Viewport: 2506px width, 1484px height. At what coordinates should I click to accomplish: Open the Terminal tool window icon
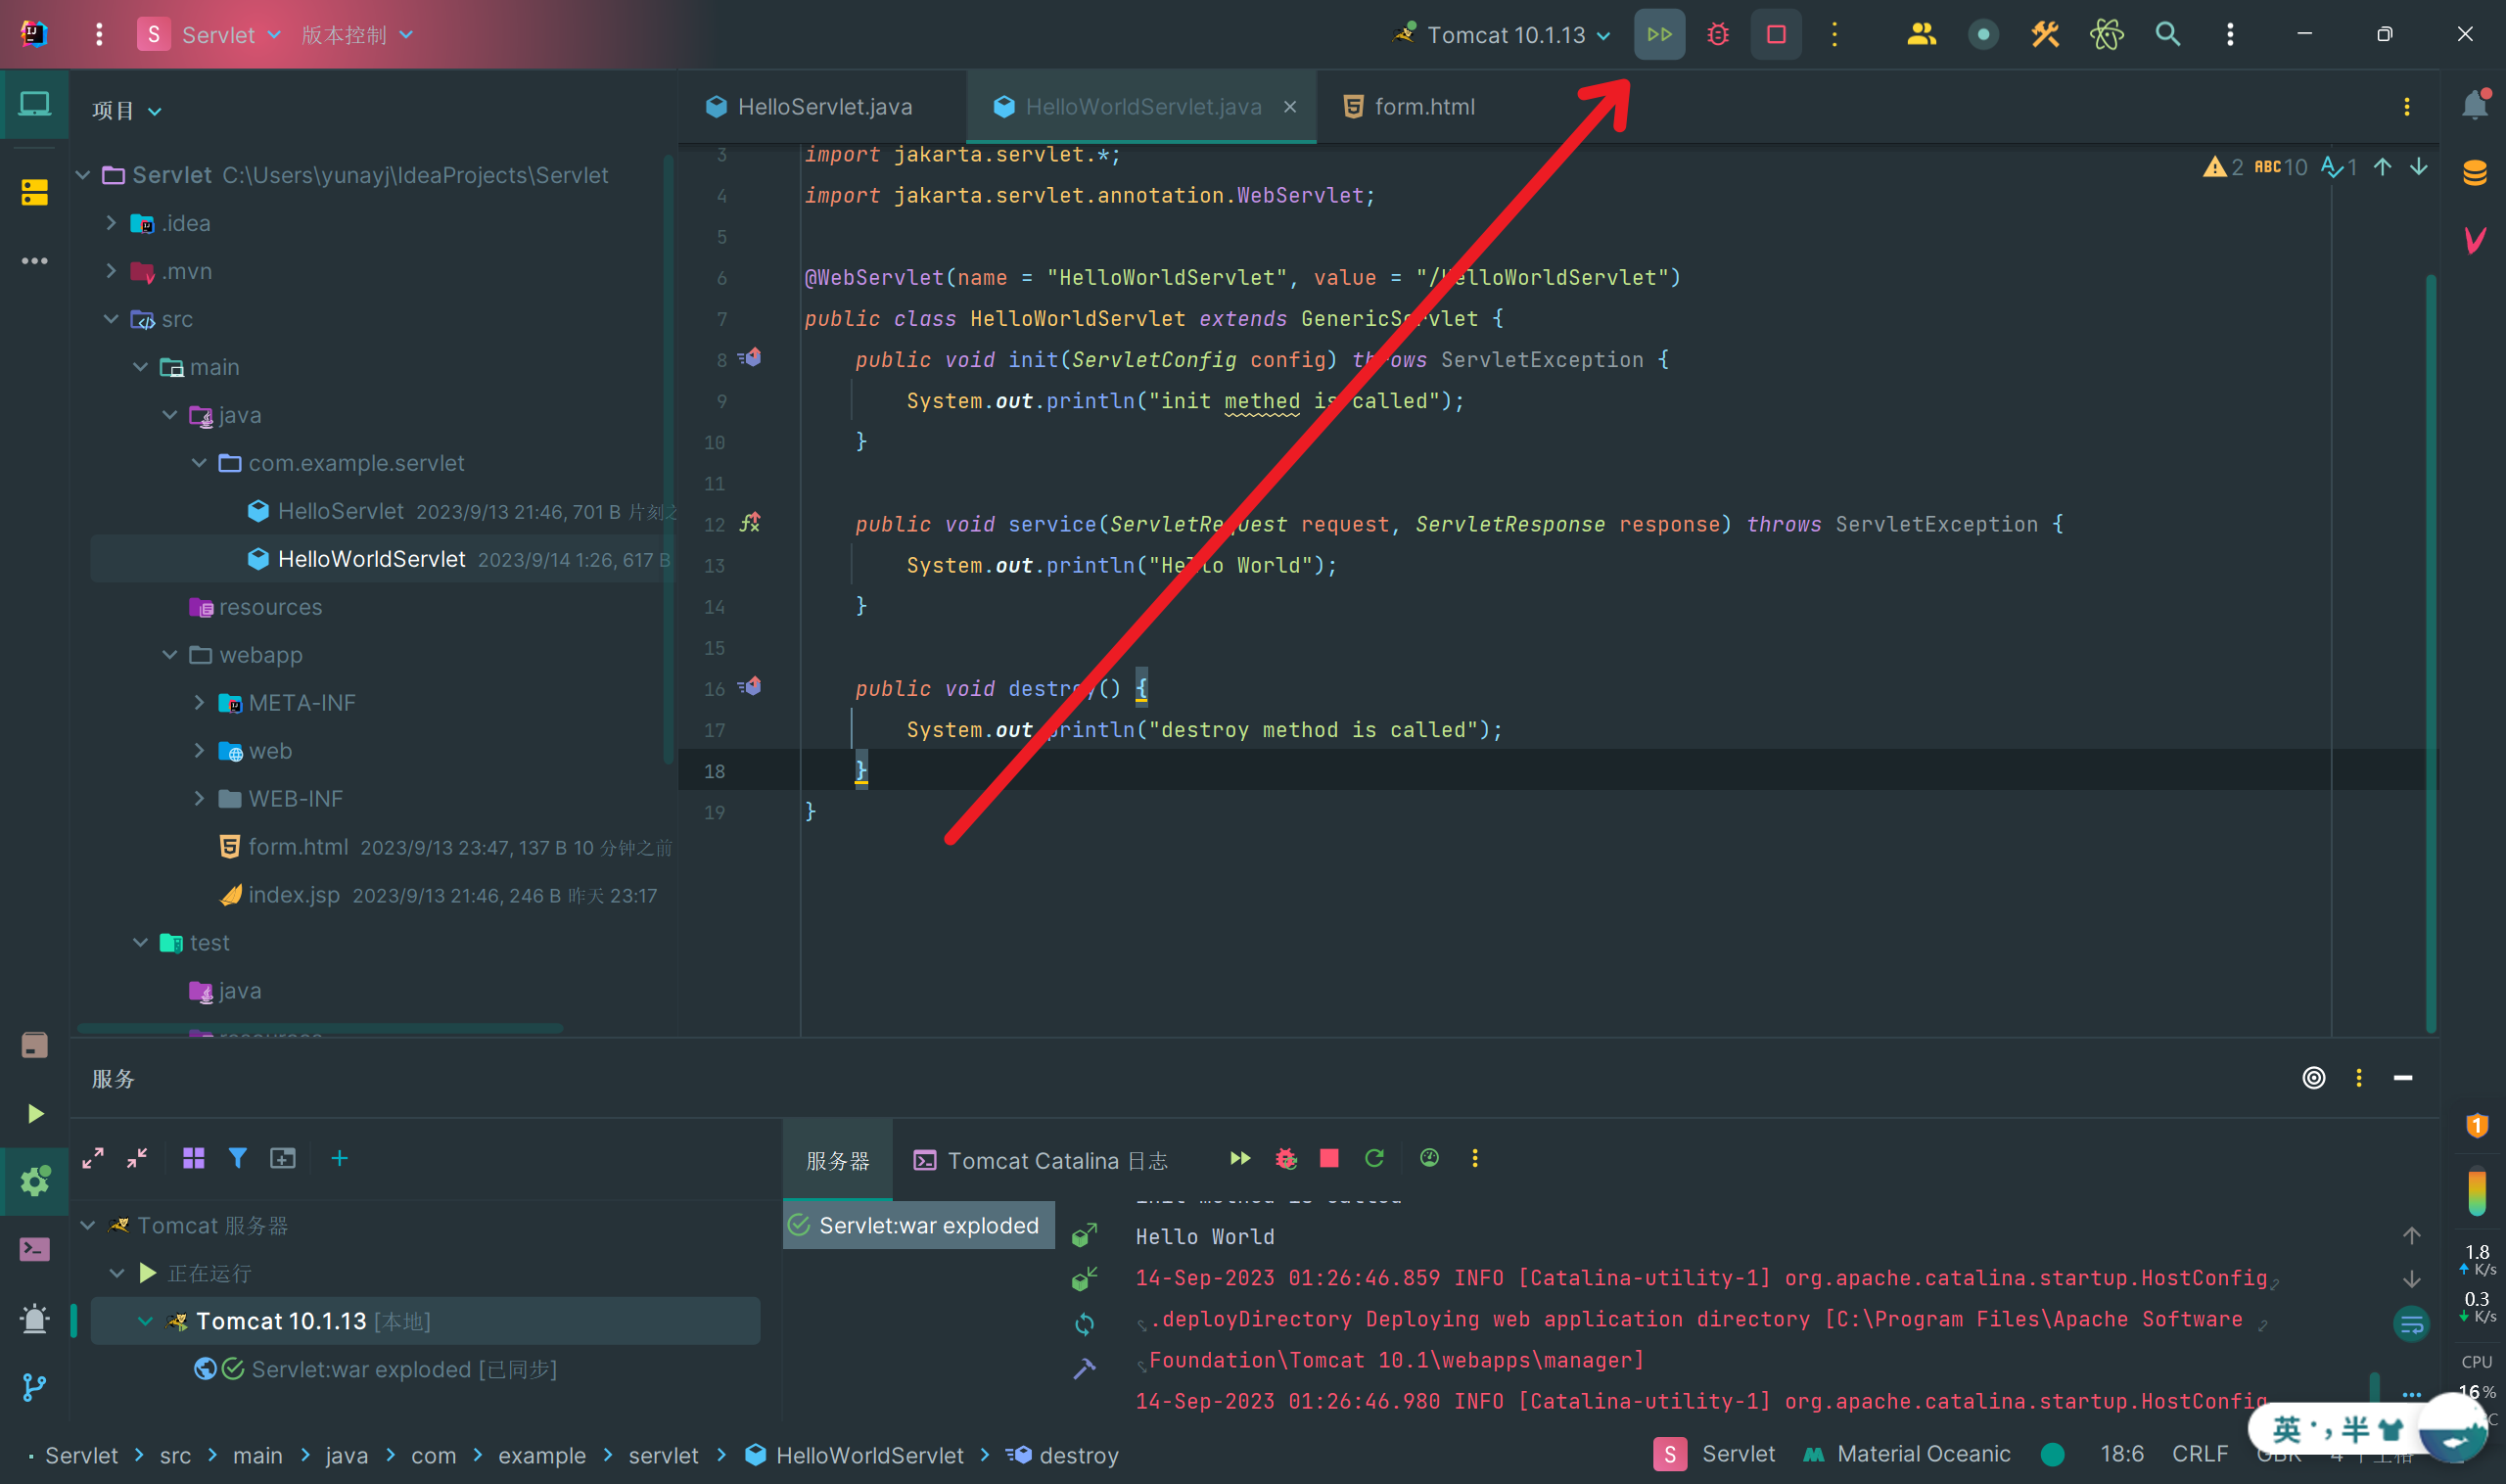[x=34, y=1249]
